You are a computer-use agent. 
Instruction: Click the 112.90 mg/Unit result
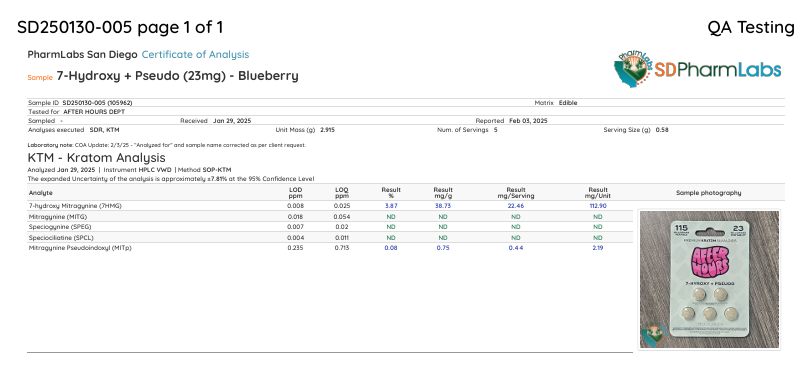coord(597,206)
